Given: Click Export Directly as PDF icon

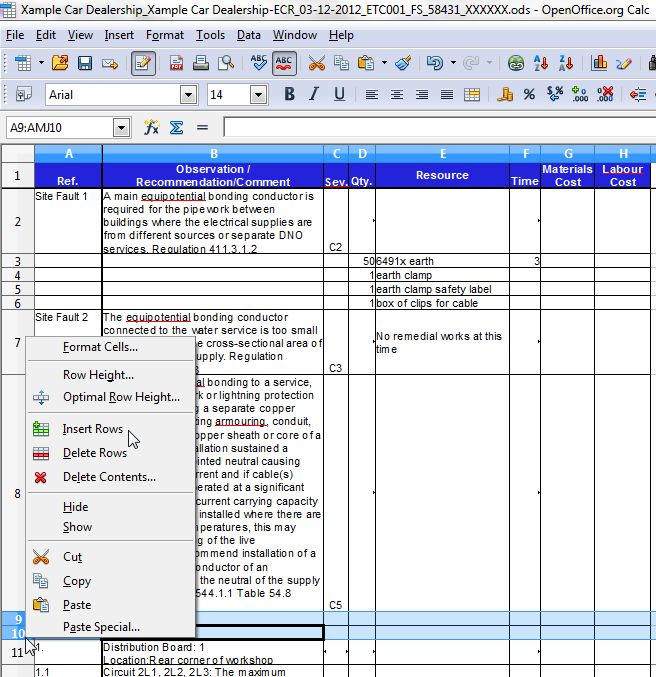Looking at the screenshot, I should [x=176, y=63].
